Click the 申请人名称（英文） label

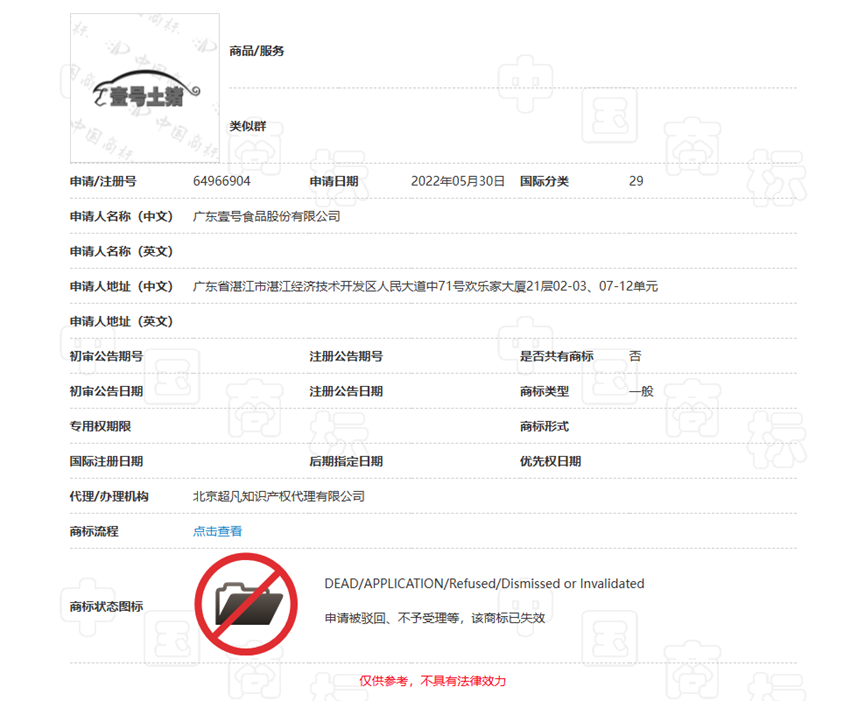point(121,251)
